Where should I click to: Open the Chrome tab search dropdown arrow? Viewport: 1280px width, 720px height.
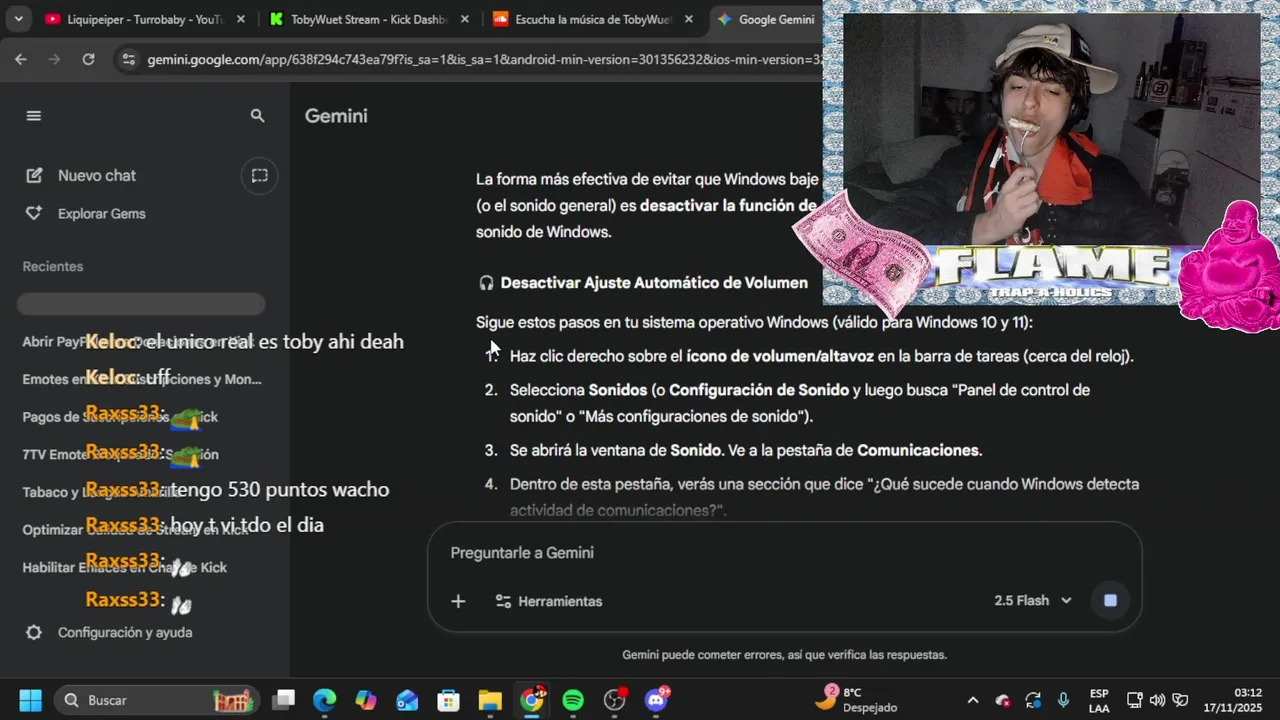(x=20, y=19)
